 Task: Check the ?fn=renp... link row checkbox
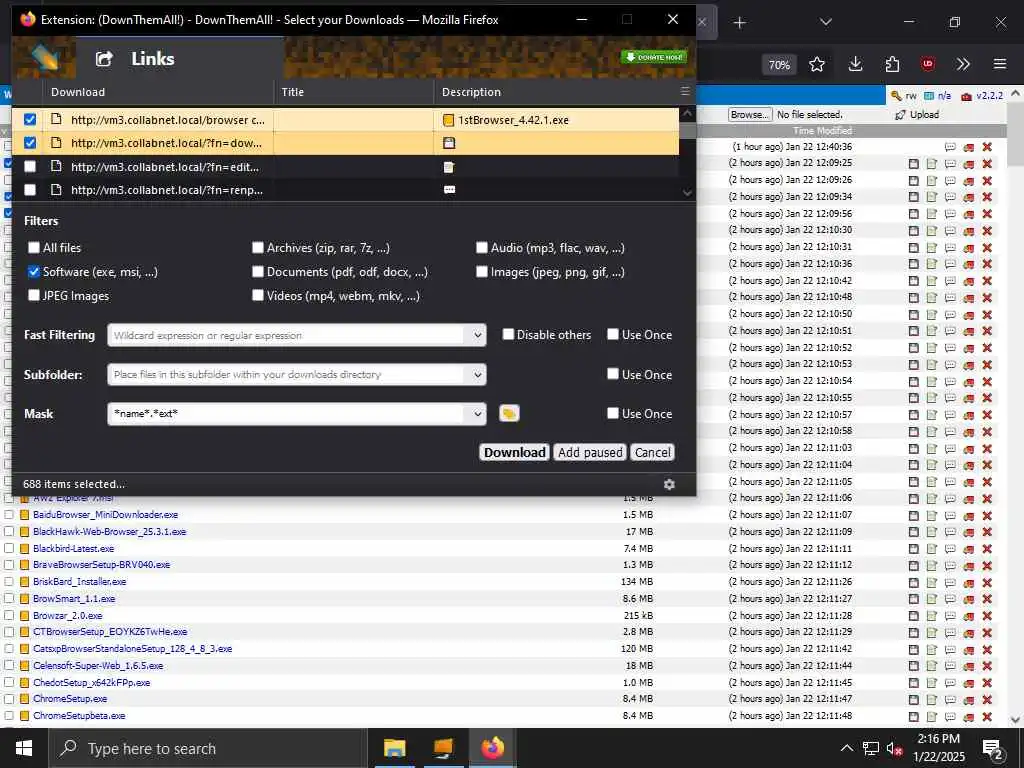pyautogui.click(x=30, y=190)
